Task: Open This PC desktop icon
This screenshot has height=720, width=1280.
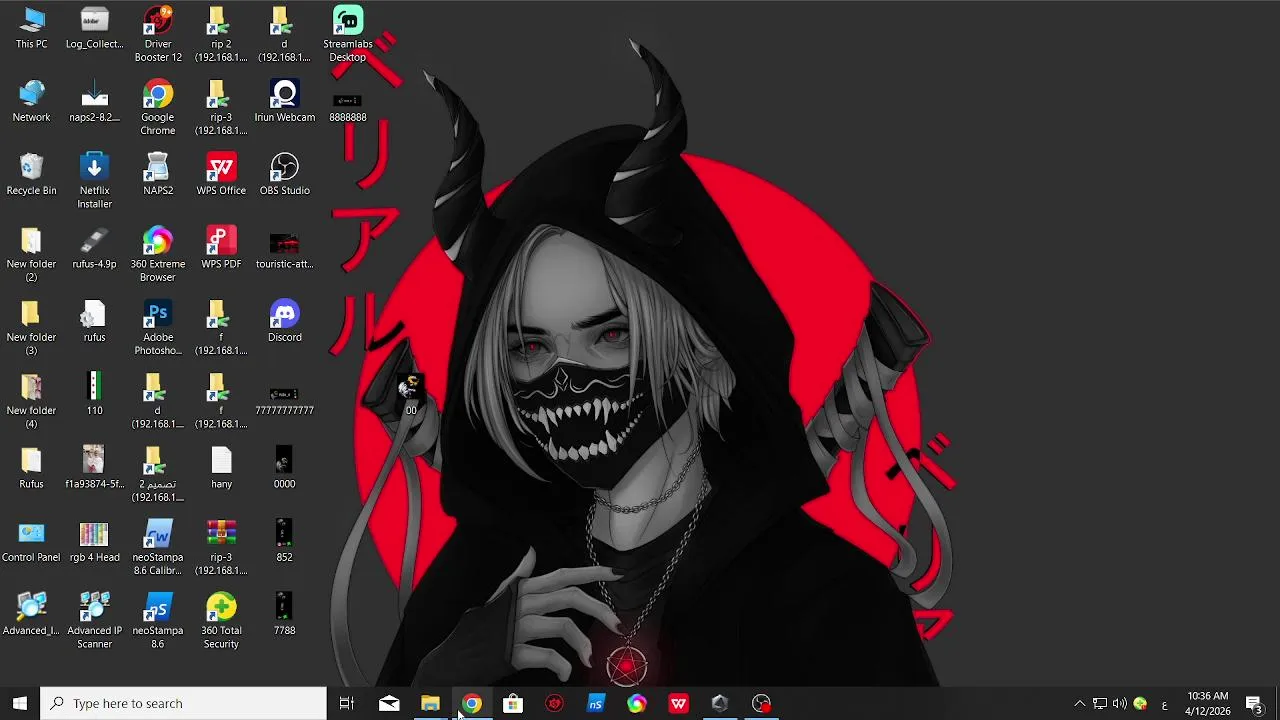Action: 31,28
